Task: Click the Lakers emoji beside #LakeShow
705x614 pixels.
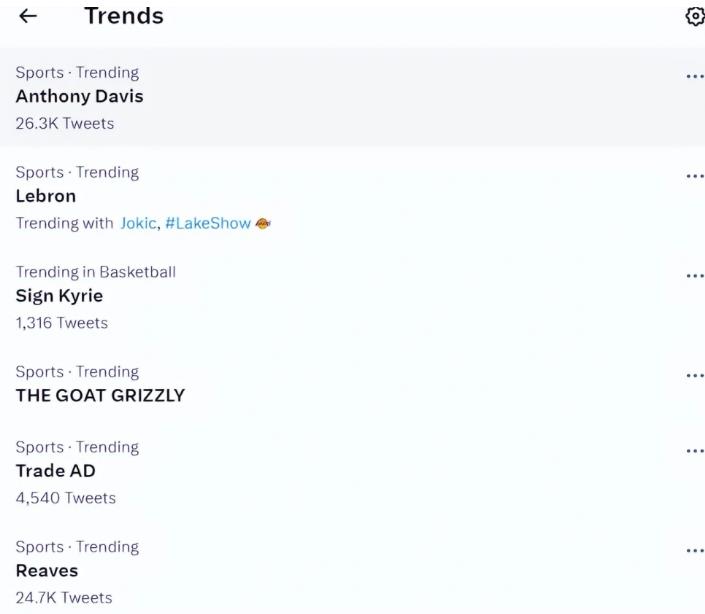Action: pyautogui.click(x=263, y=223)
